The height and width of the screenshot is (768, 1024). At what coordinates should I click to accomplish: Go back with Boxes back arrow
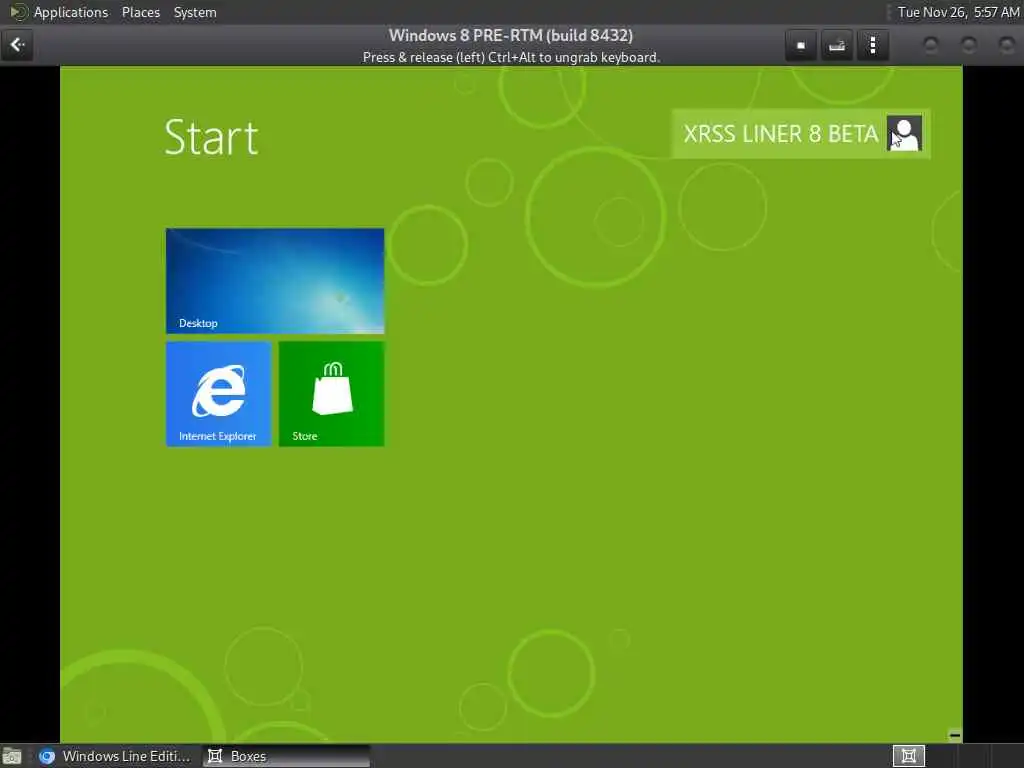(x=17, y=45)
